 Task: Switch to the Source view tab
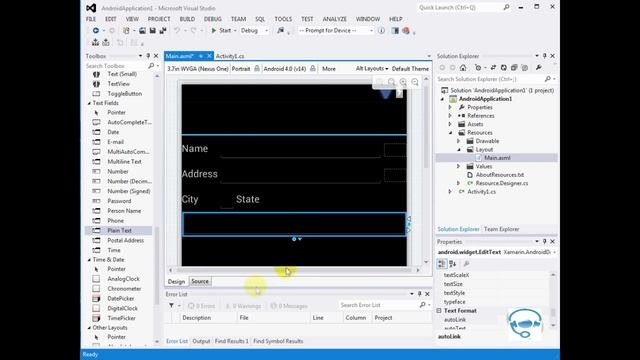200,282
